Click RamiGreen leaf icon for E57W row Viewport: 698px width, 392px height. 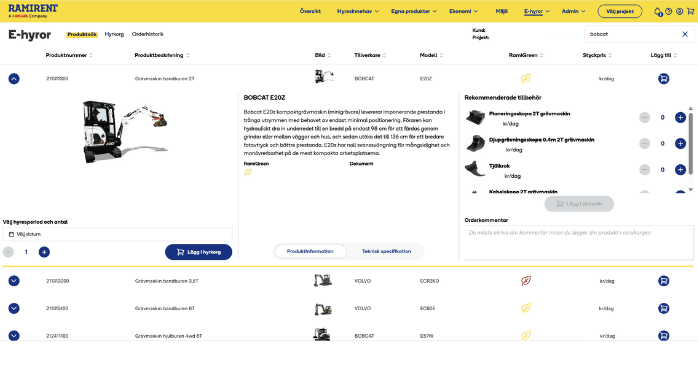pos(526,335)
